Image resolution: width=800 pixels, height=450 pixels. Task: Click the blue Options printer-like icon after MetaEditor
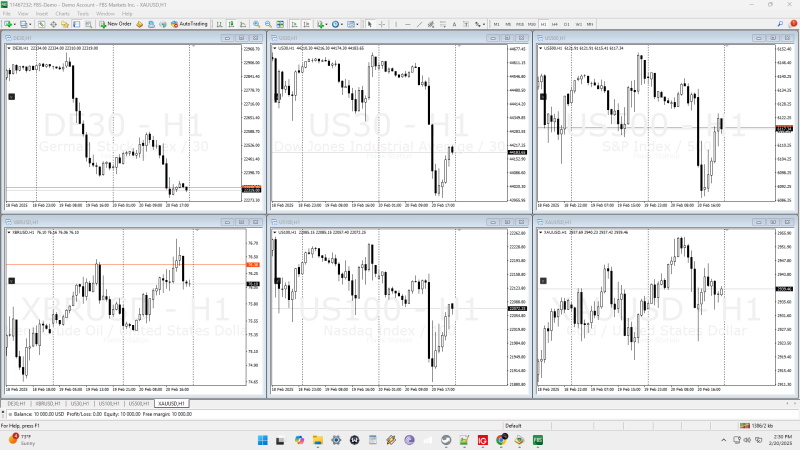pyautogui.click(x=151, y=24)
